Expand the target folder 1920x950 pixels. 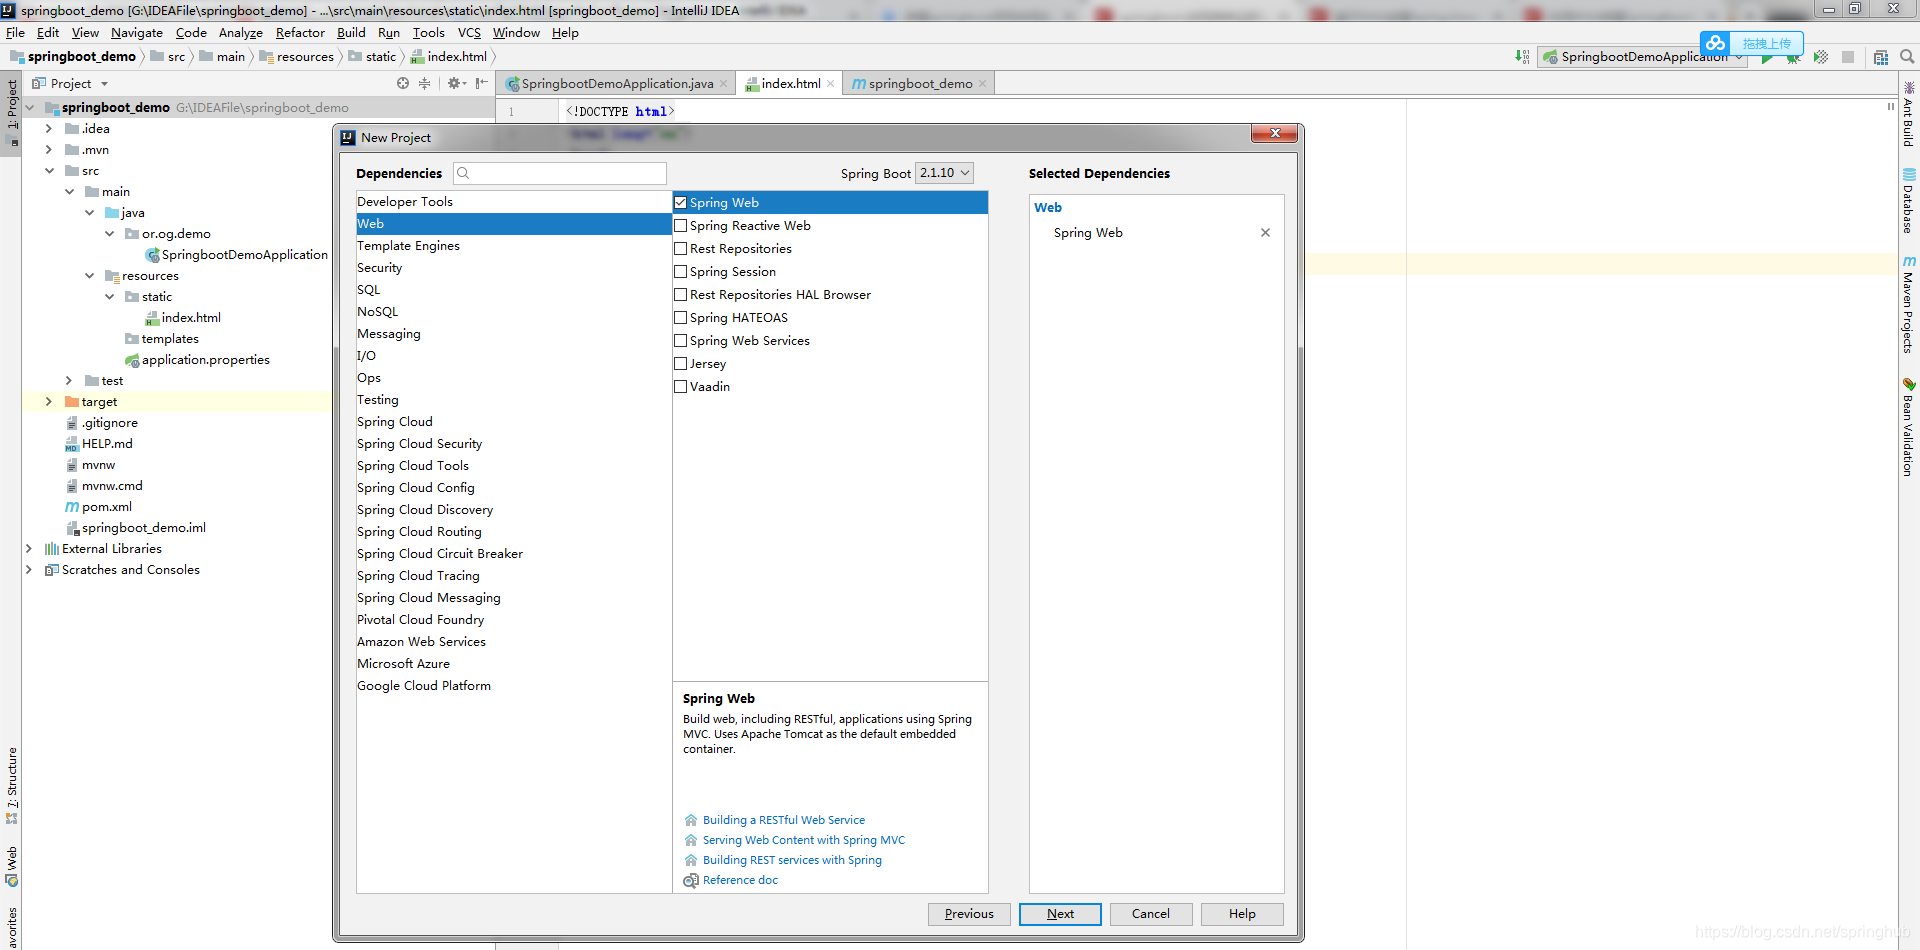tap(48, 402)
